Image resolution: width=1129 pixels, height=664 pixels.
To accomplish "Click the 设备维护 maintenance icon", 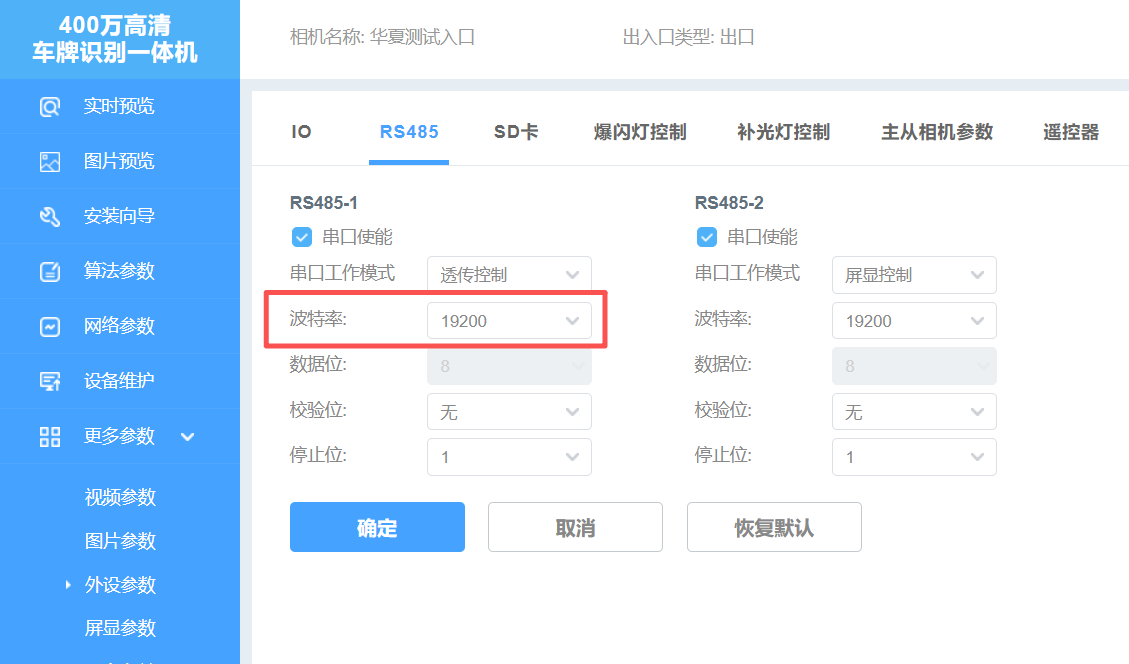I will tap(50, 381).
